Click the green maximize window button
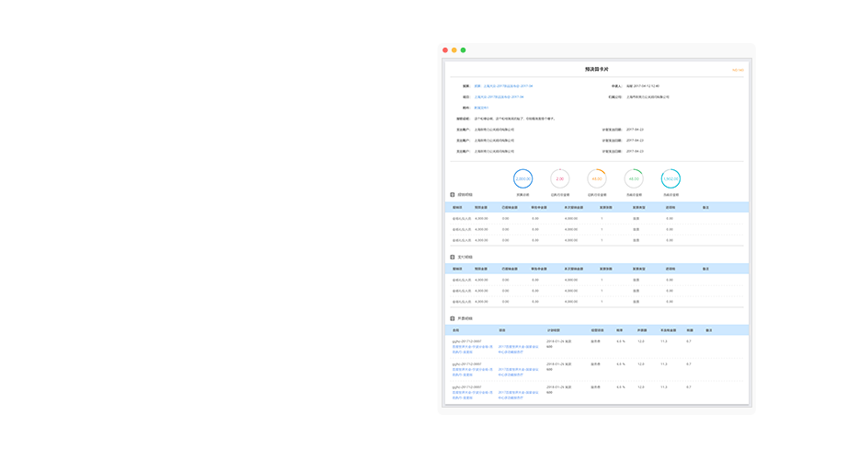The height and width of the screenshot is (462, 850). [x=463, y=50]
